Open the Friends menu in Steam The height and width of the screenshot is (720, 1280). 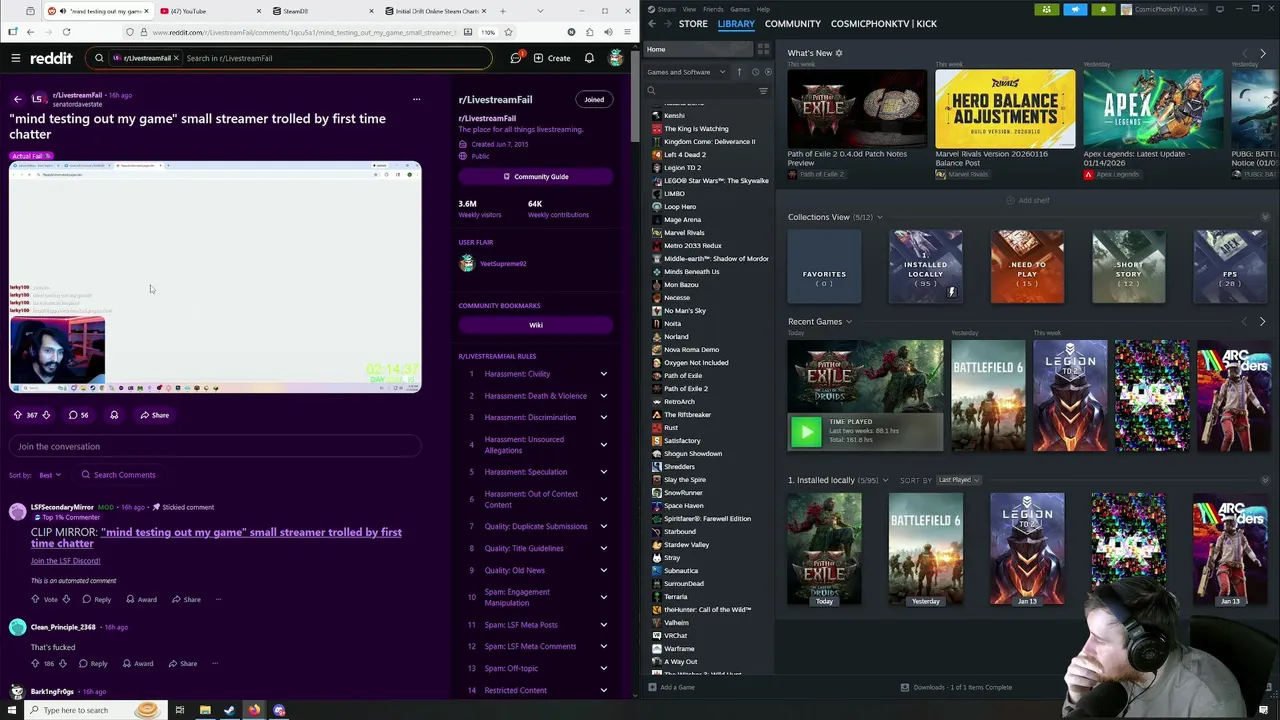pyautogui.click(x=714, y=9)
